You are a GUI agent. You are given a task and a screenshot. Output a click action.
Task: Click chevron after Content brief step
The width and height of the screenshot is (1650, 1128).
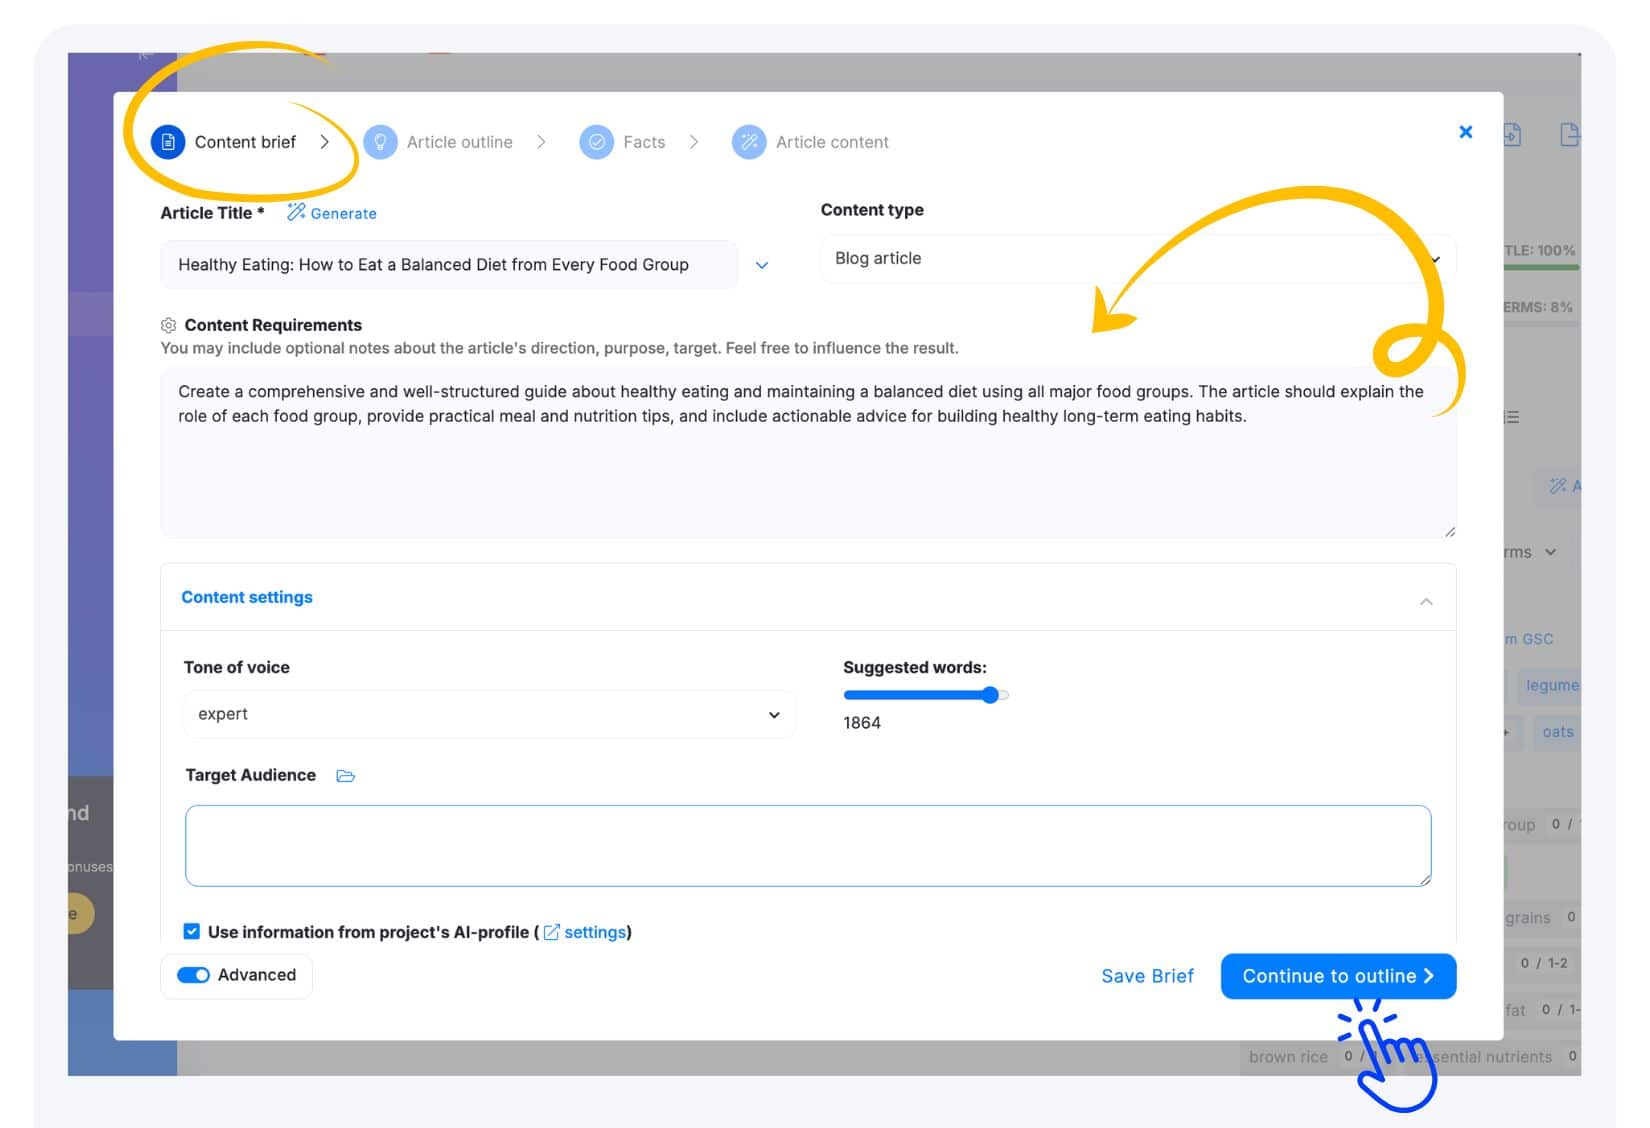coord(325,142)
